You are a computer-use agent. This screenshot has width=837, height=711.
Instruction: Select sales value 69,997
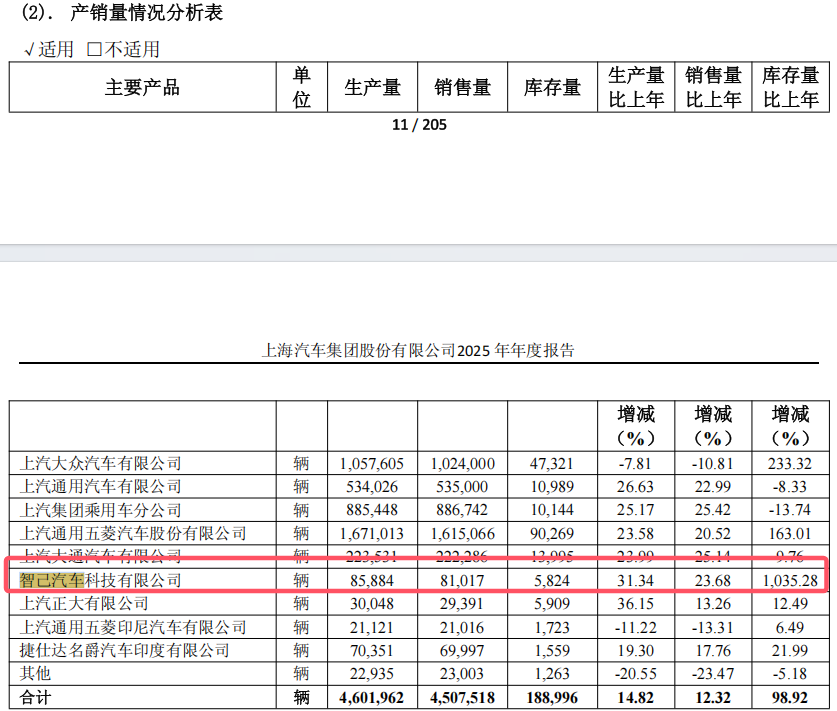[x=462, y=651]
